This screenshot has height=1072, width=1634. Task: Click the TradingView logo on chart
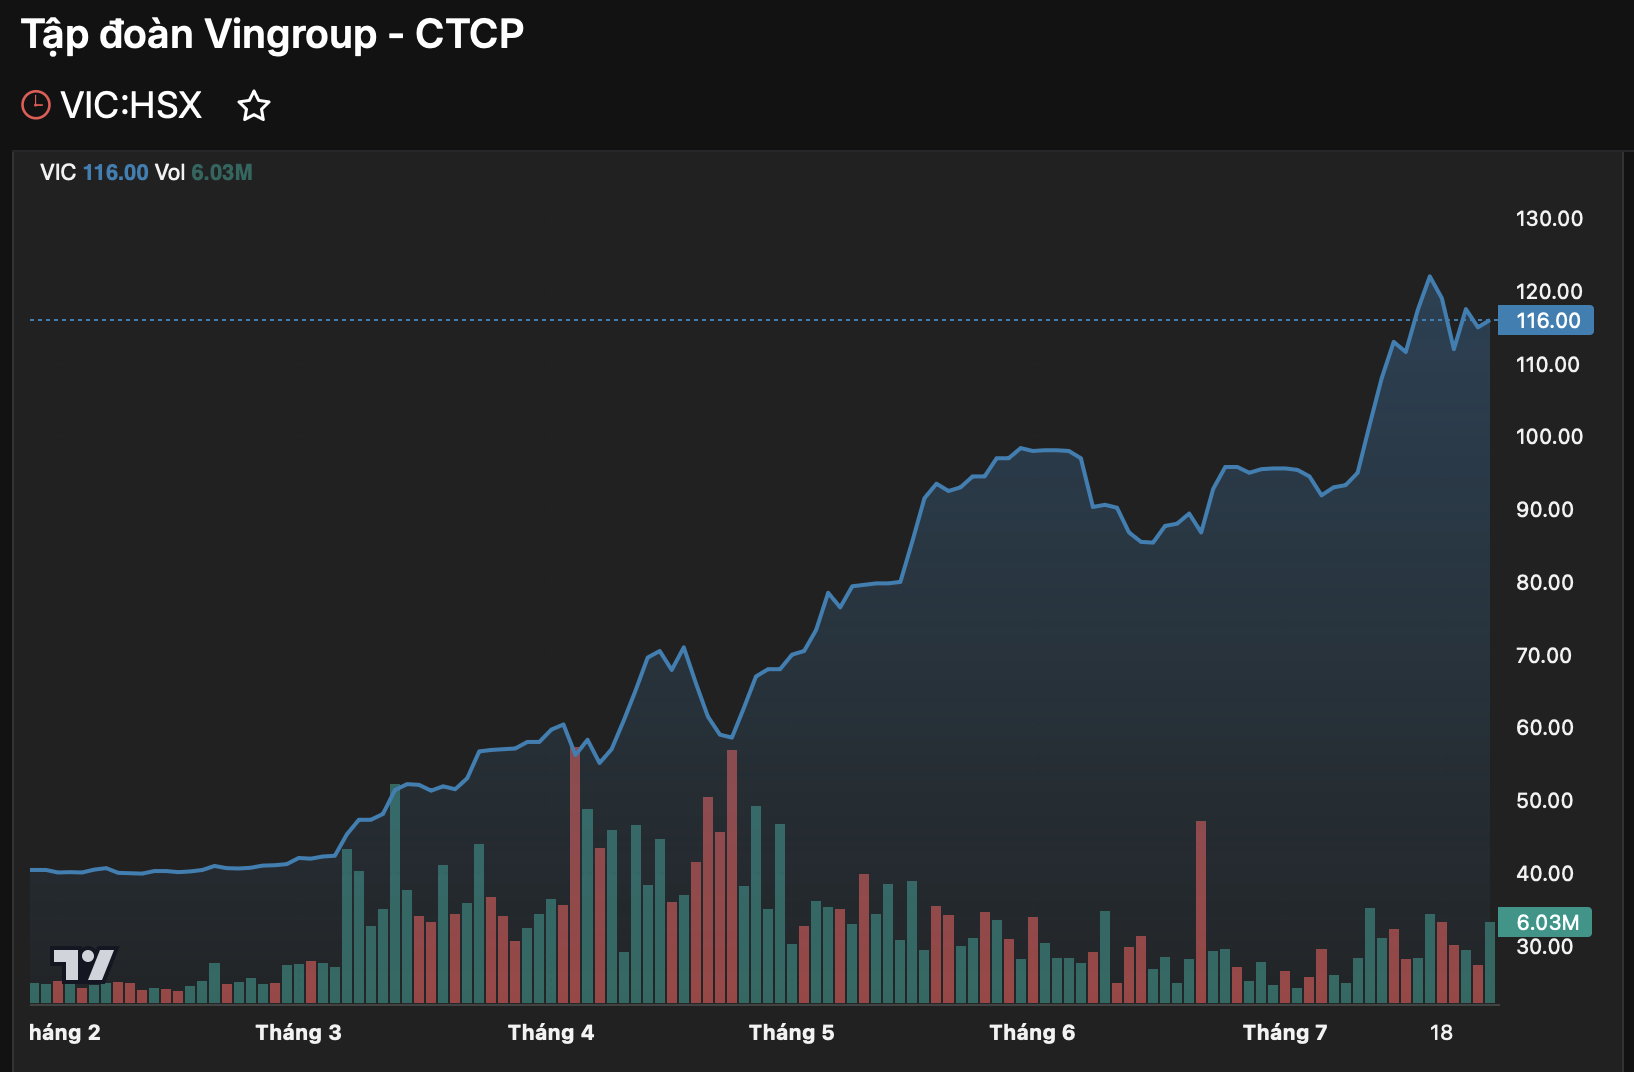point(84,964)
